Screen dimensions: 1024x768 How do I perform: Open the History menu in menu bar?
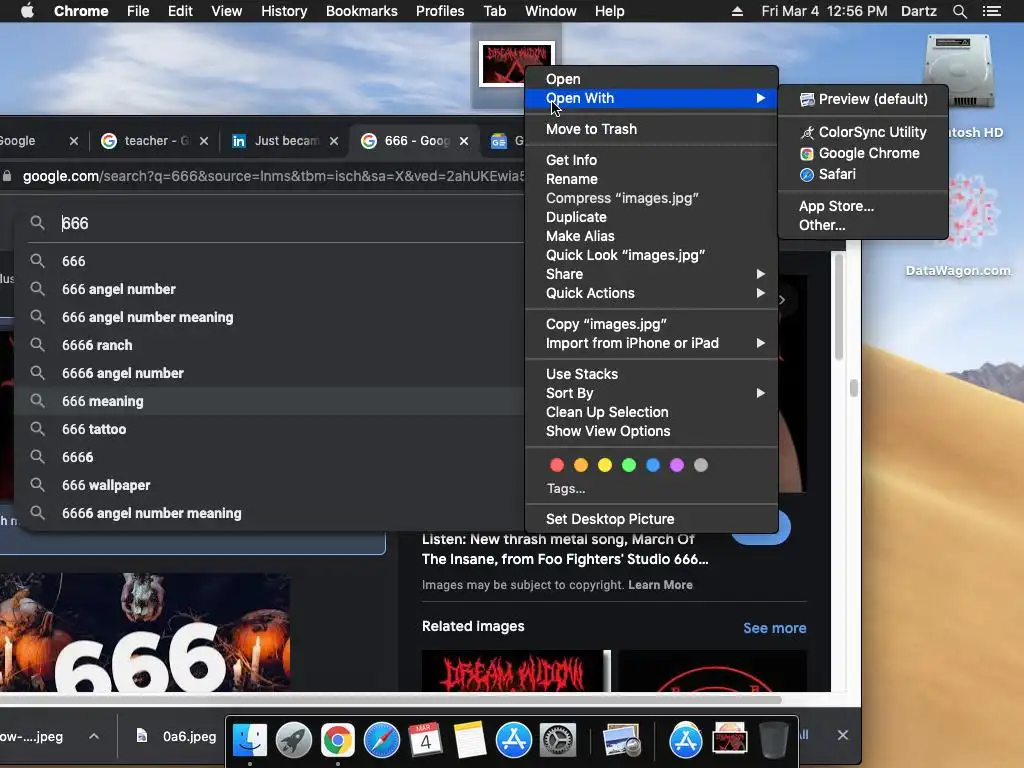284,11
